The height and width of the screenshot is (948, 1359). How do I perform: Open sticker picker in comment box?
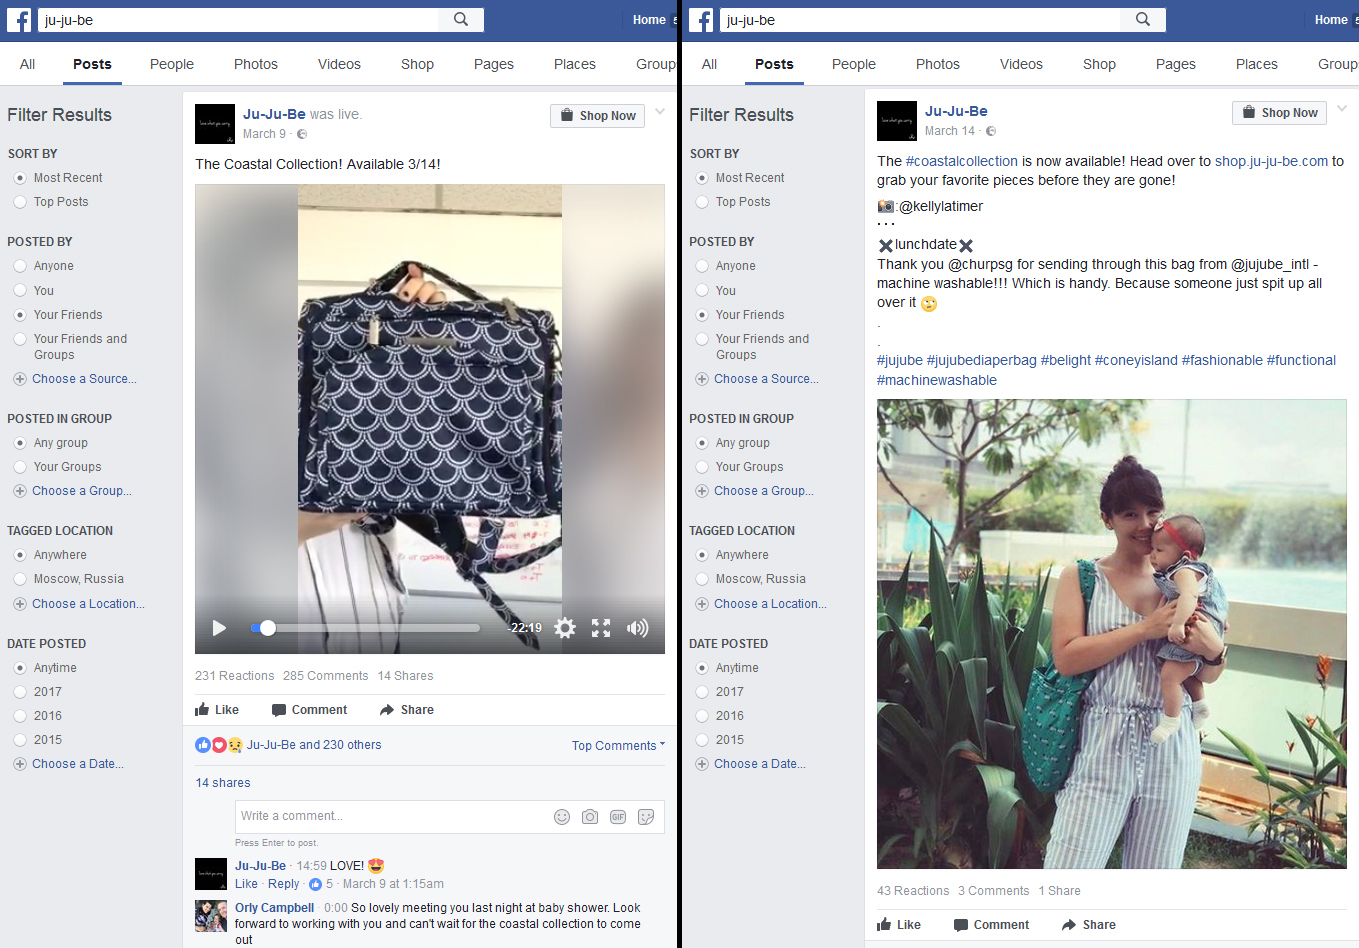(646, 817)
